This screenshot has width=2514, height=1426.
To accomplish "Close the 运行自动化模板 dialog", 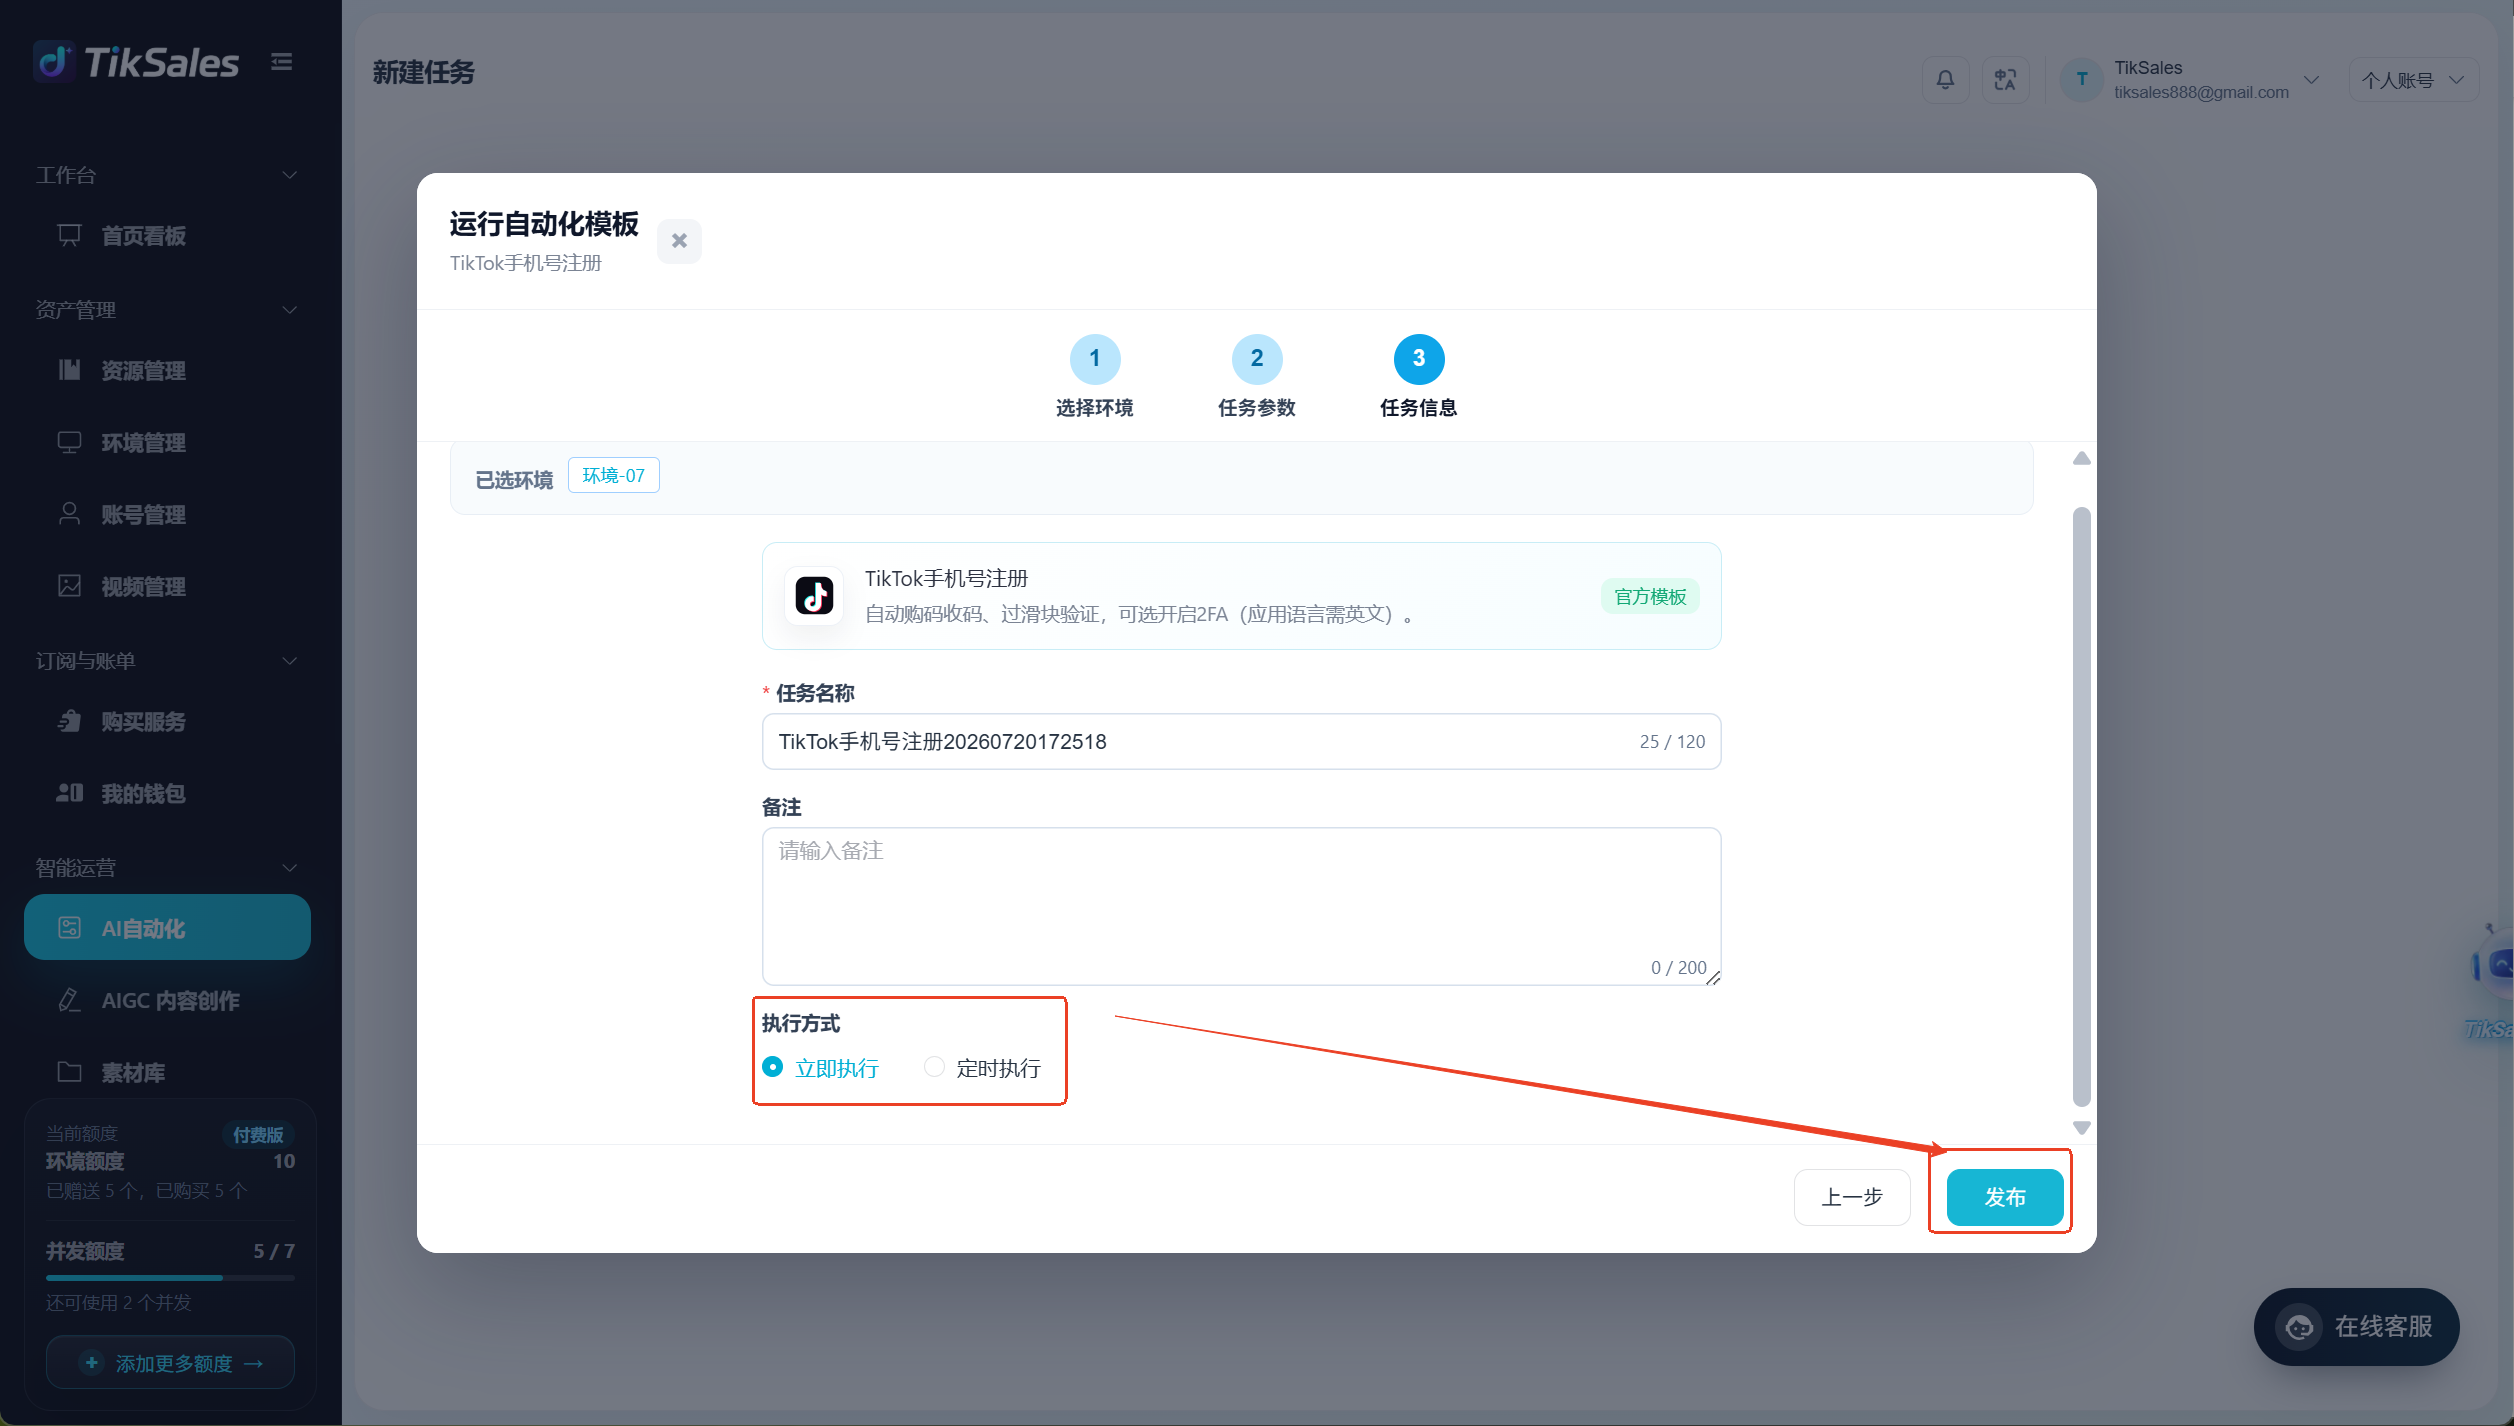I will [679, 241].
